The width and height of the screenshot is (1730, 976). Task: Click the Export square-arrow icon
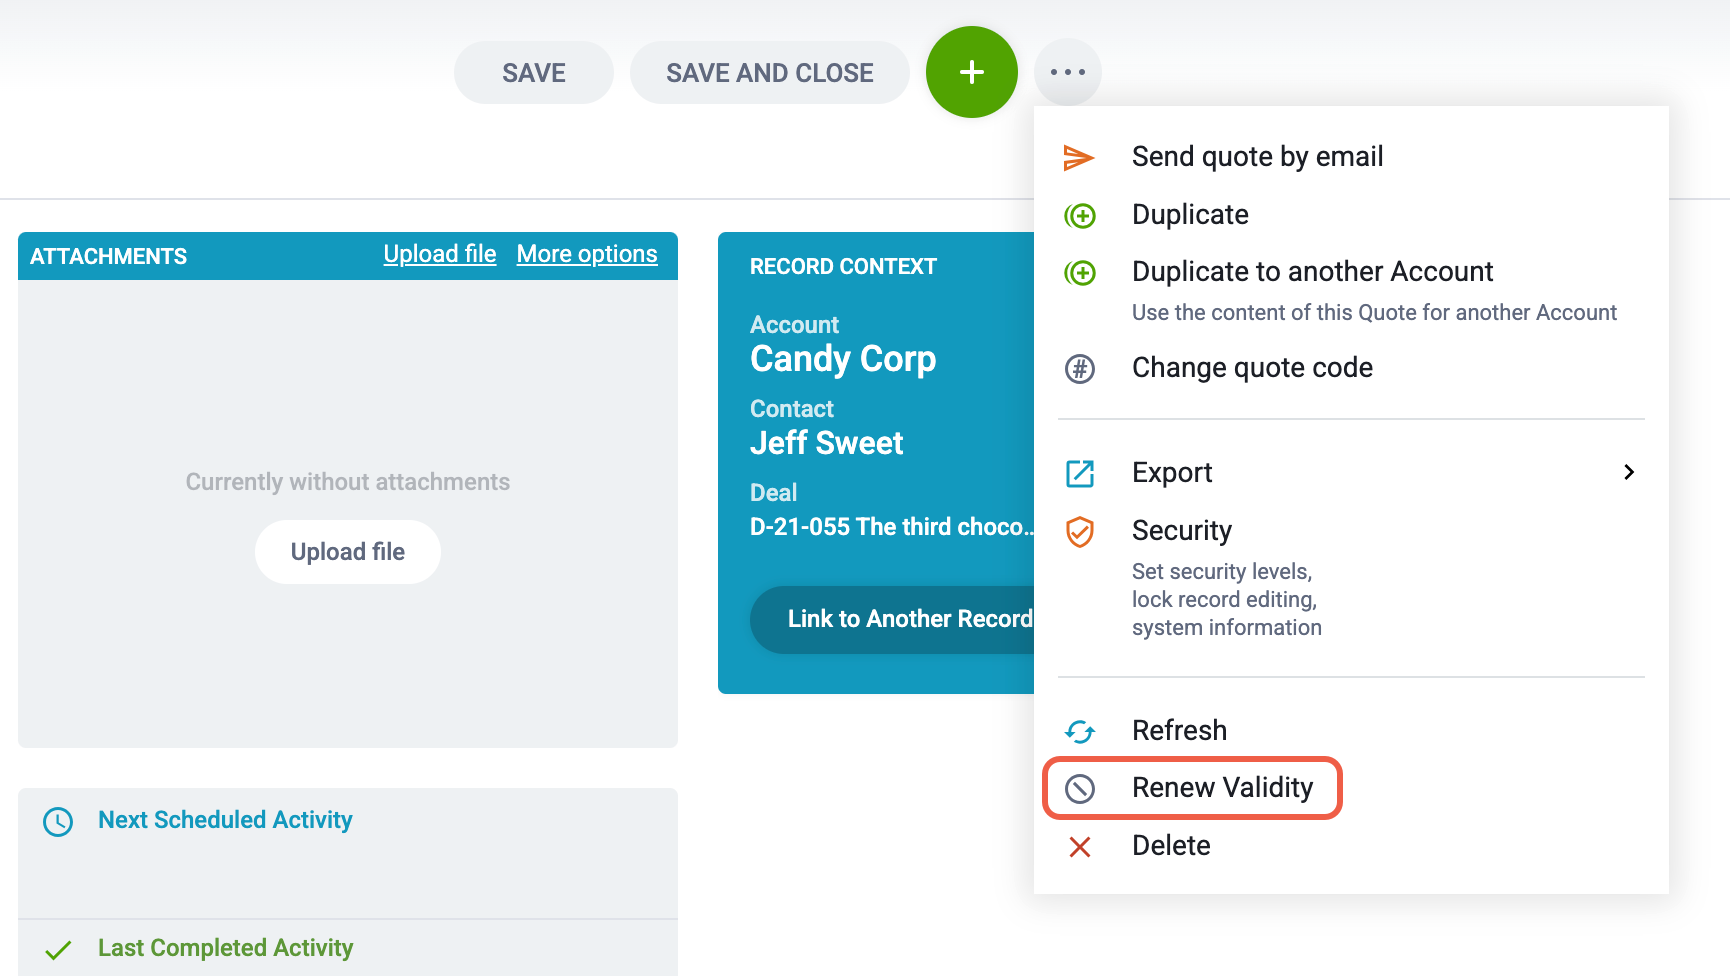pyautogui.click(x=1080, y=473)
